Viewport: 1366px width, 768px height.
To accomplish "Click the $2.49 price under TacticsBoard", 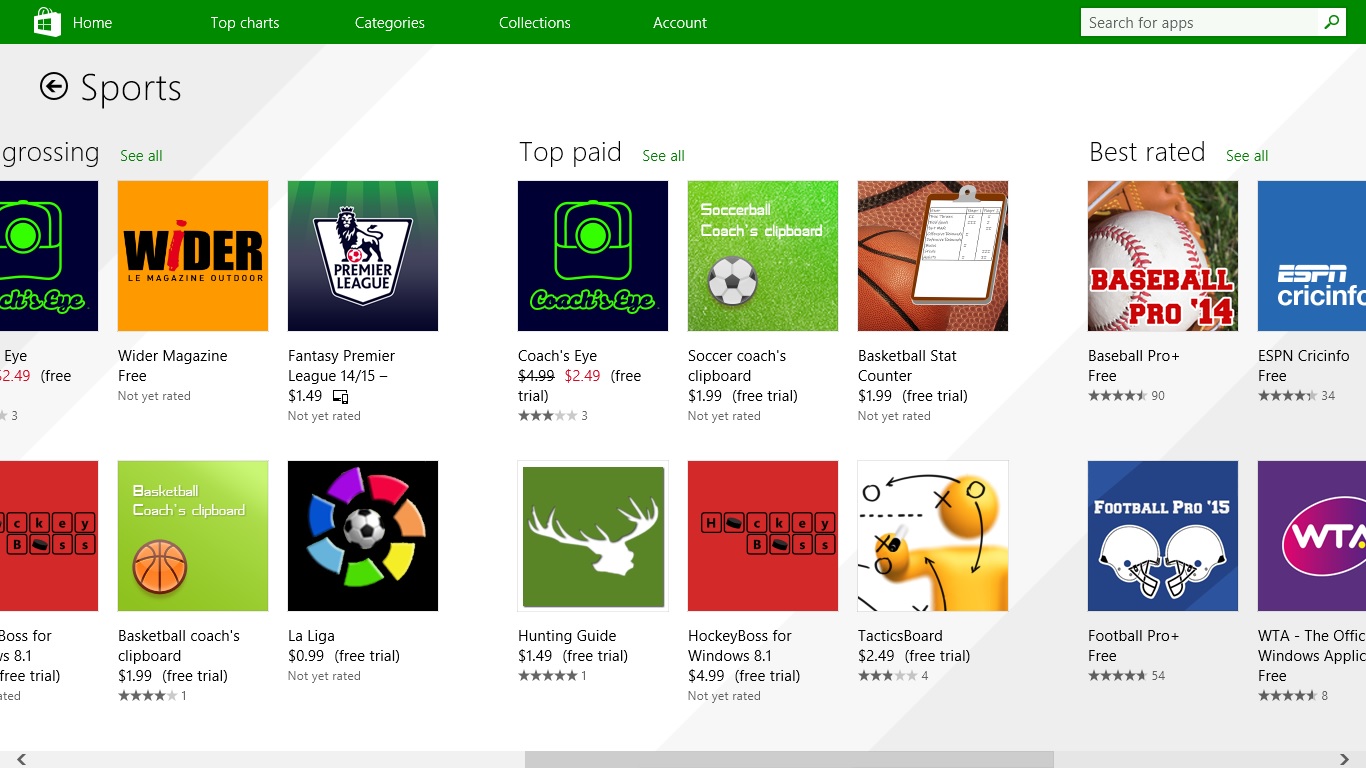I will coord(876,656).
